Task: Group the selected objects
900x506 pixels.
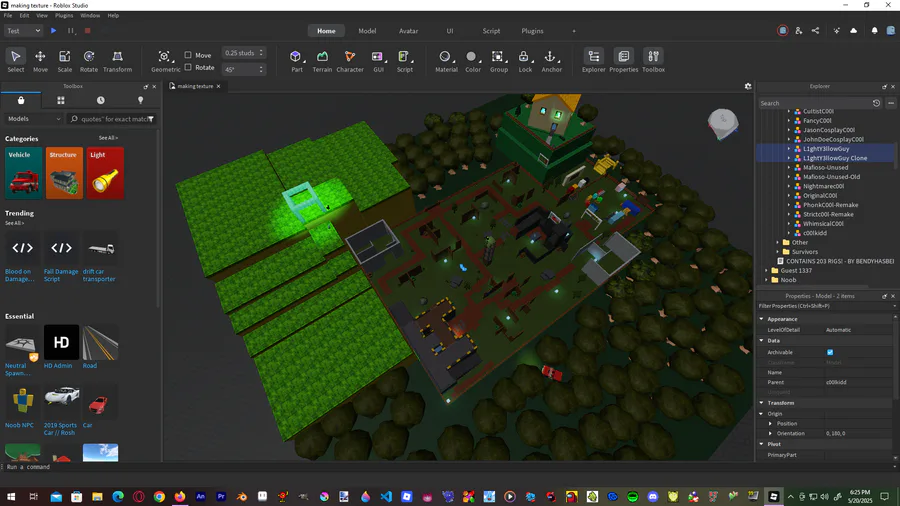Action: click(x=498, y=60)
